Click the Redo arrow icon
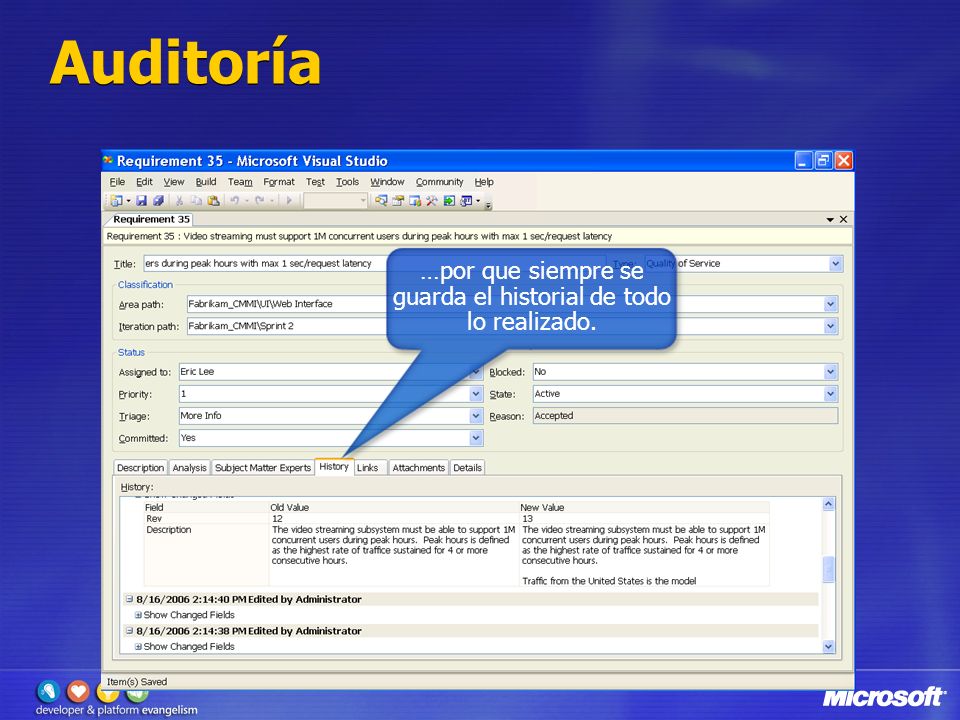 pos(260,200)
